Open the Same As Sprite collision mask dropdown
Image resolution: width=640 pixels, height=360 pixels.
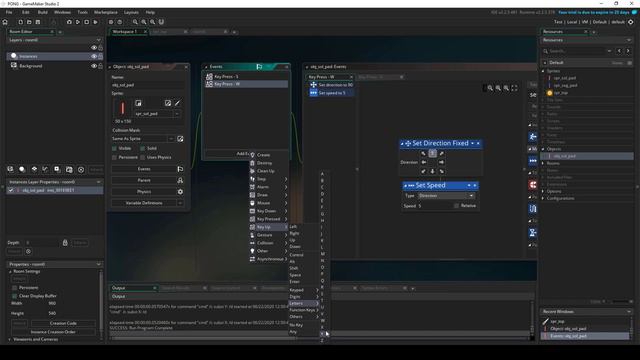point(171,139)
